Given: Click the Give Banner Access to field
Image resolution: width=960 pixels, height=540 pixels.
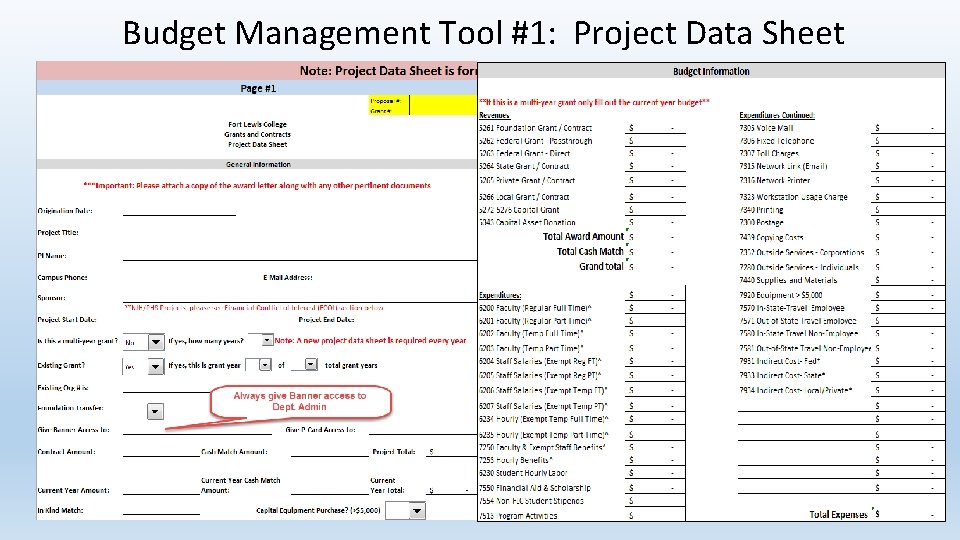Looking at the screenshot, I should 197,429.
